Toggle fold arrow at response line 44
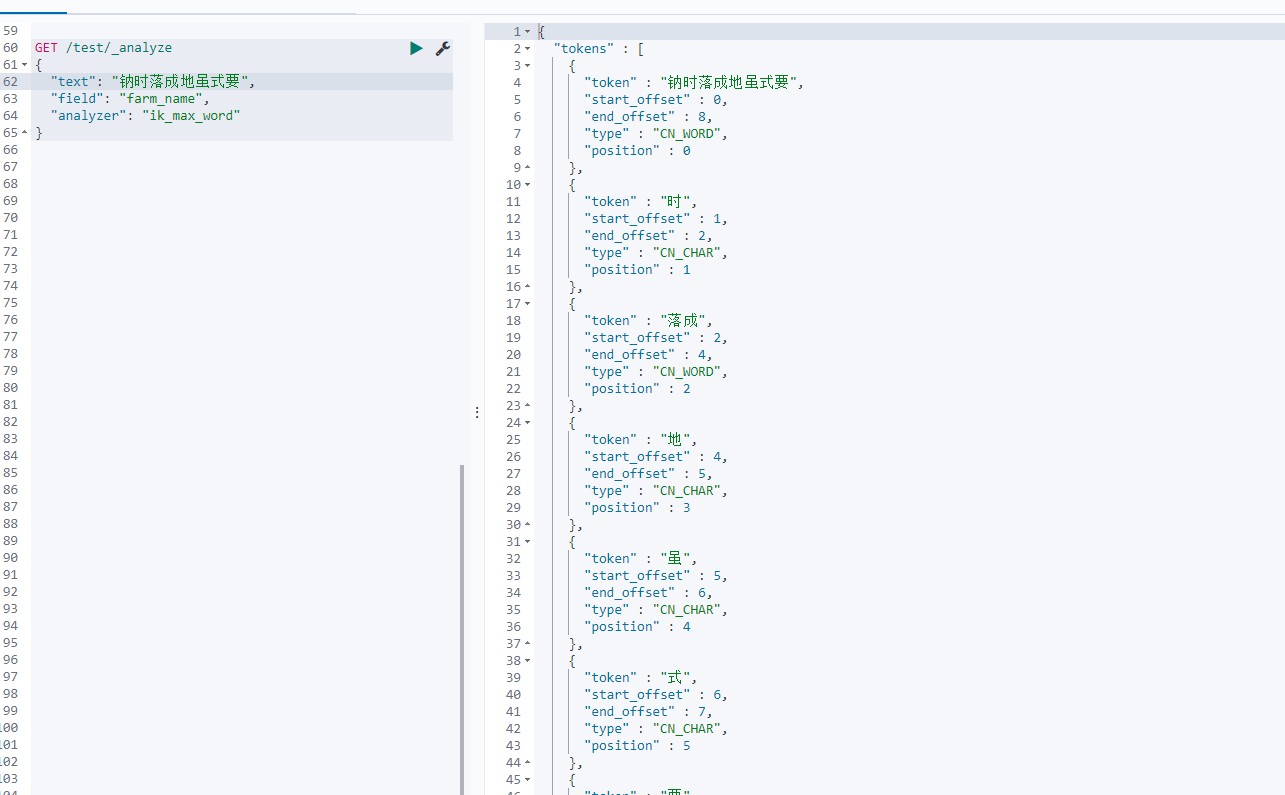The height and width of the screenshot is (795, 1285). (528, 763)
